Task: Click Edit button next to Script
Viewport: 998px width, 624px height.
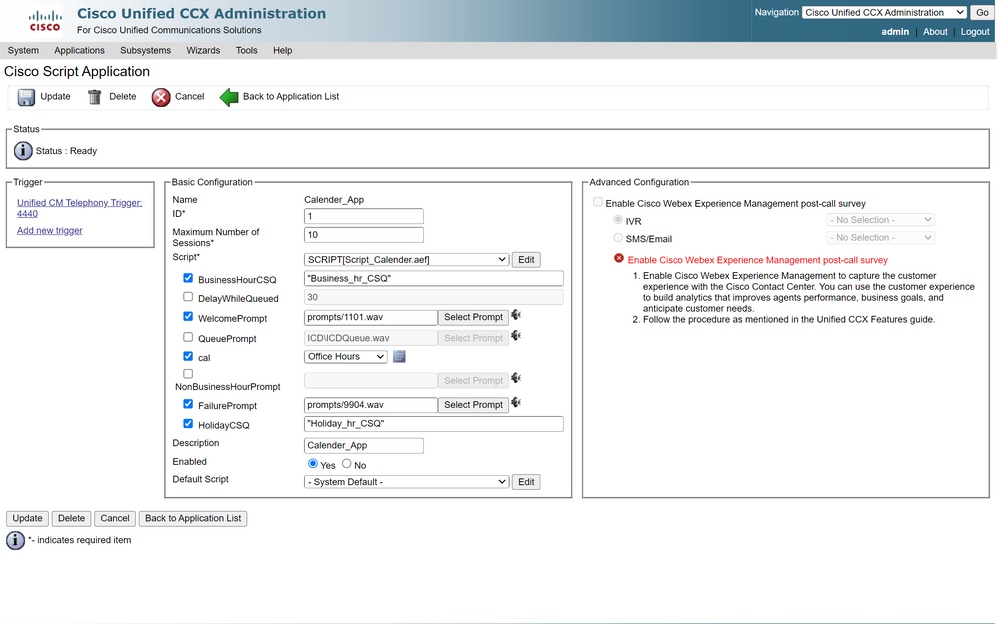Action: pyautogui.click(x=526, y=260)
